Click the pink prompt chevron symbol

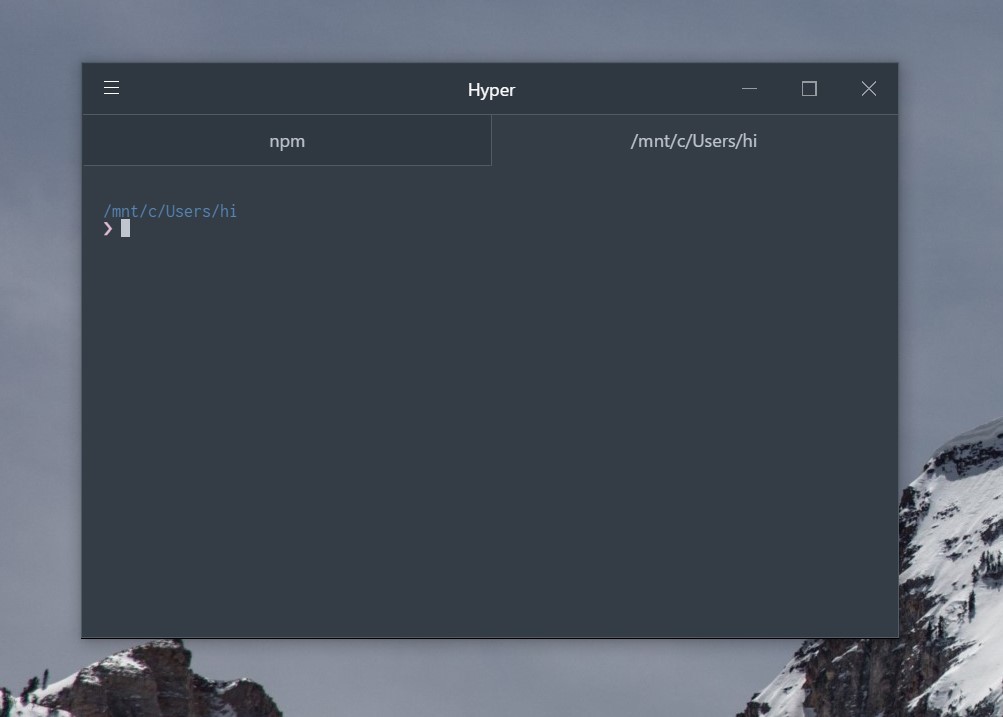[x=108, y=228]
